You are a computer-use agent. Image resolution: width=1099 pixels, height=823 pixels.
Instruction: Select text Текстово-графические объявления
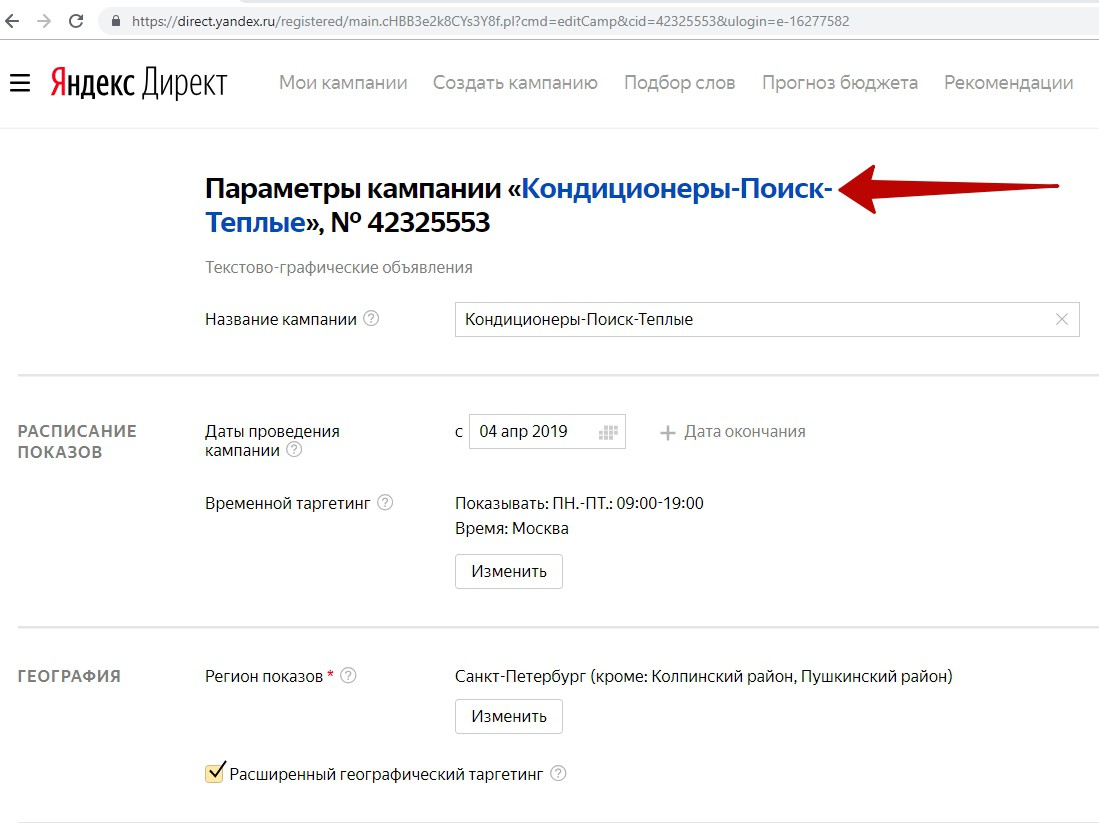pyautogui.click(x=339, y=267)
